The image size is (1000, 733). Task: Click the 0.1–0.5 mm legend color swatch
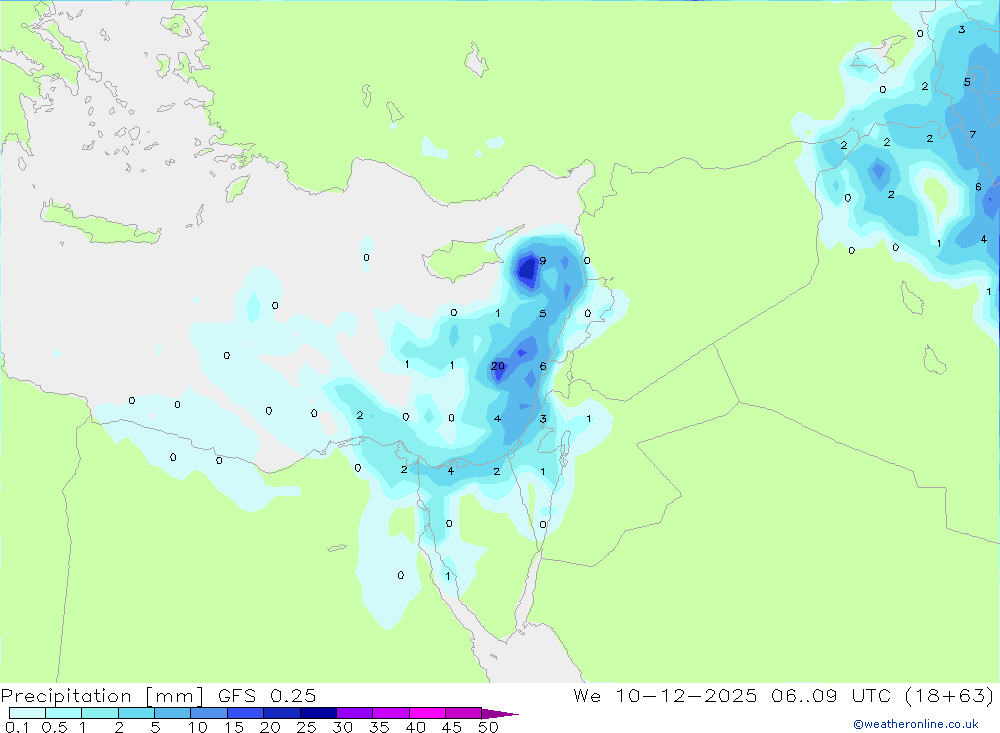27,713
